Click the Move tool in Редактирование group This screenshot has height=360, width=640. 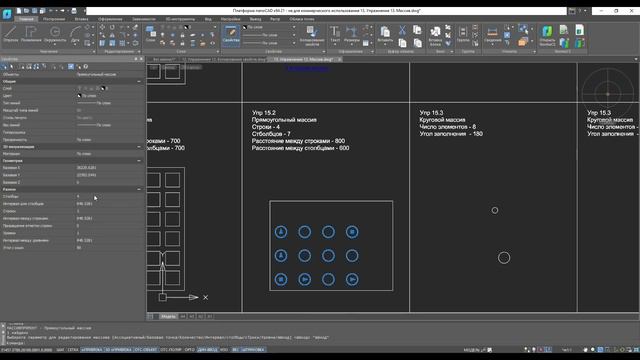pos(102,27)
